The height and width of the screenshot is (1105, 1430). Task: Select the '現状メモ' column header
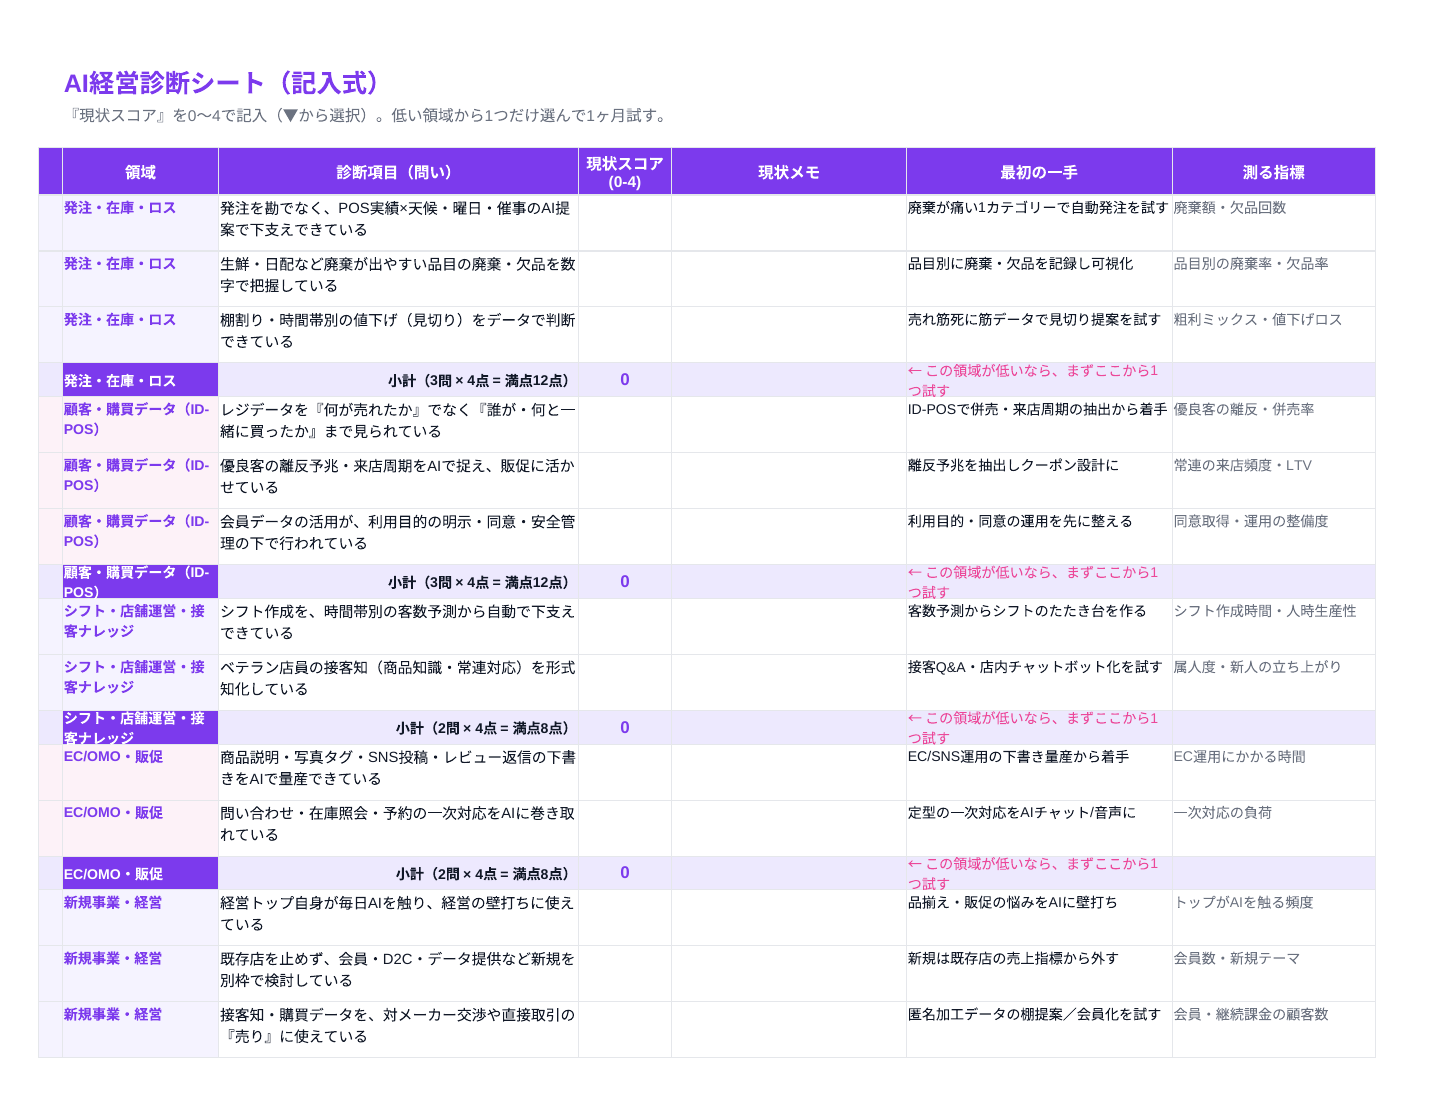point(789,172)
